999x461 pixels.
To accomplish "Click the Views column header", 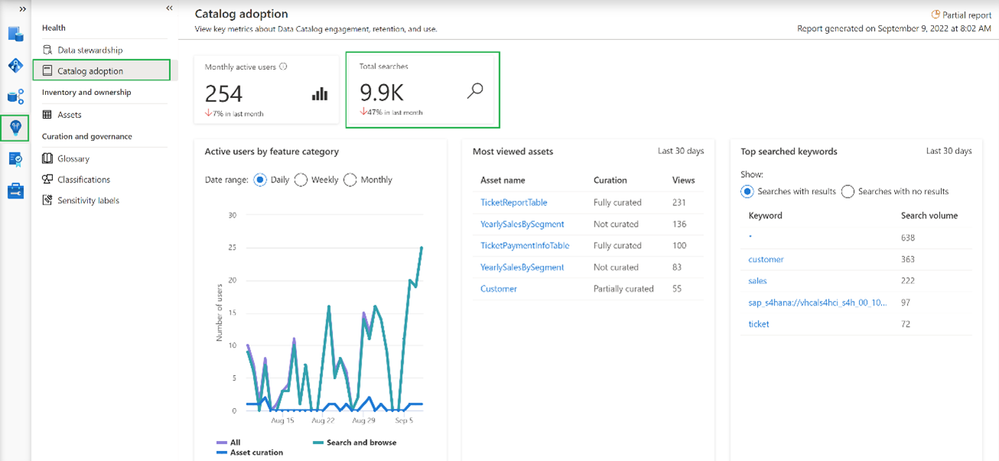I will coord(684,180).
